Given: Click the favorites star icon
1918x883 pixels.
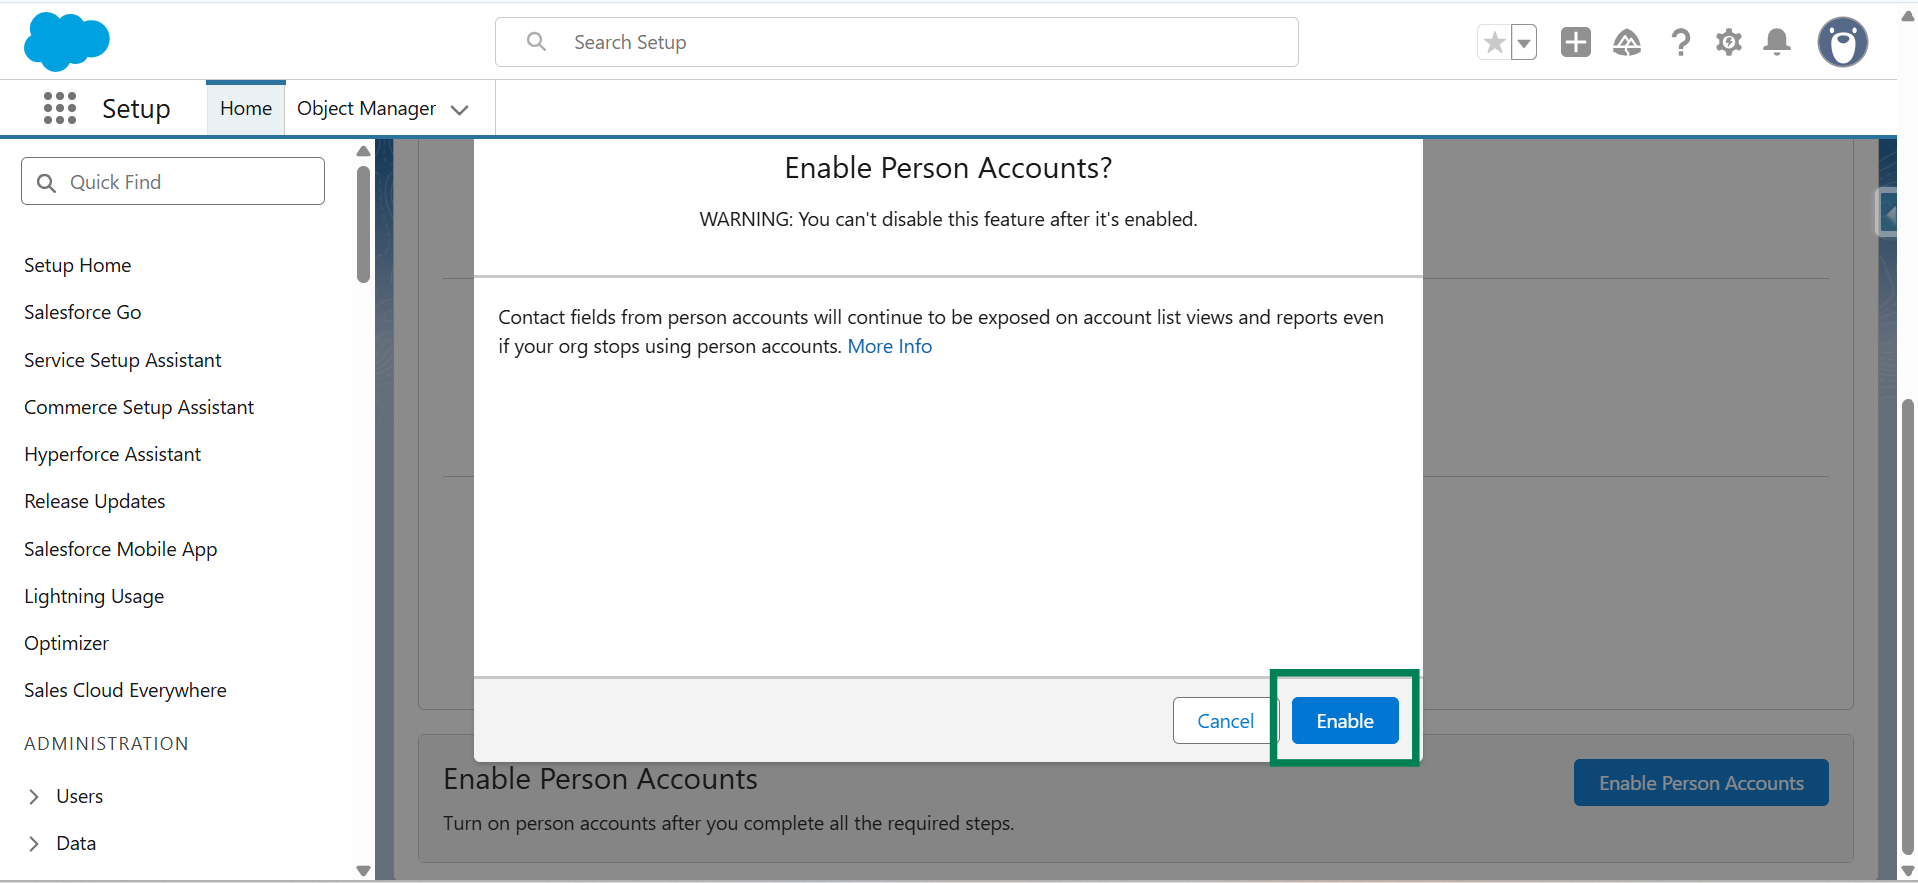Looking at the screenshot, I should 1494,43.
